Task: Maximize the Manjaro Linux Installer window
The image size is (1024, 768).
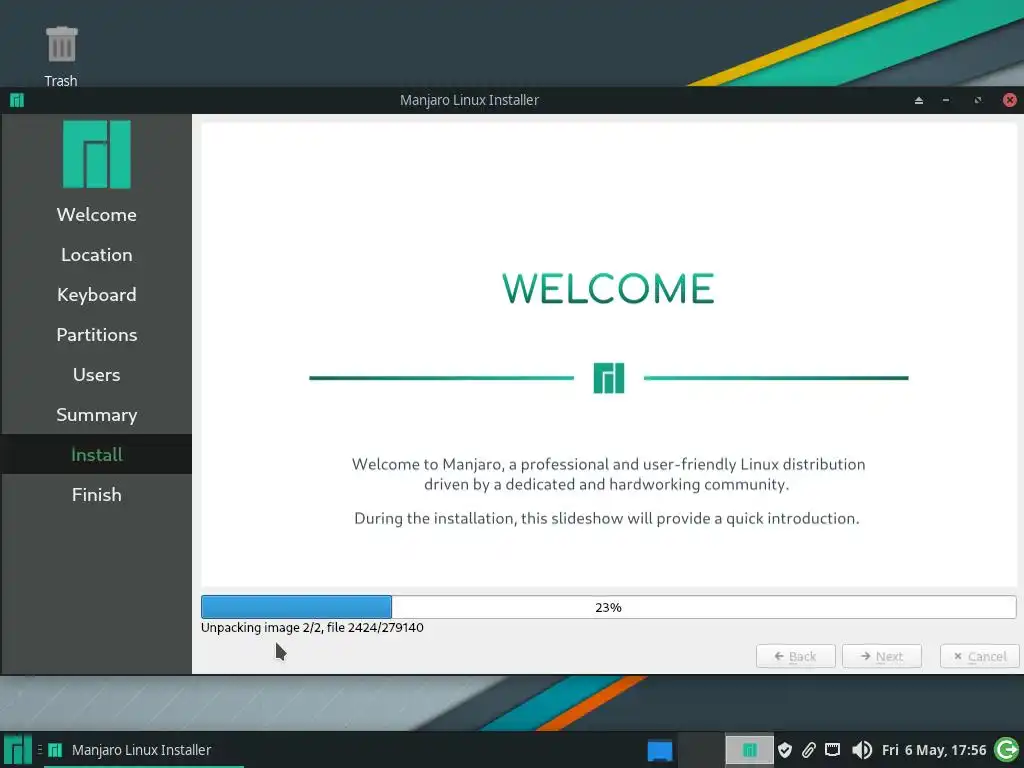Action: pyautogui.click(x=978, y=100)
